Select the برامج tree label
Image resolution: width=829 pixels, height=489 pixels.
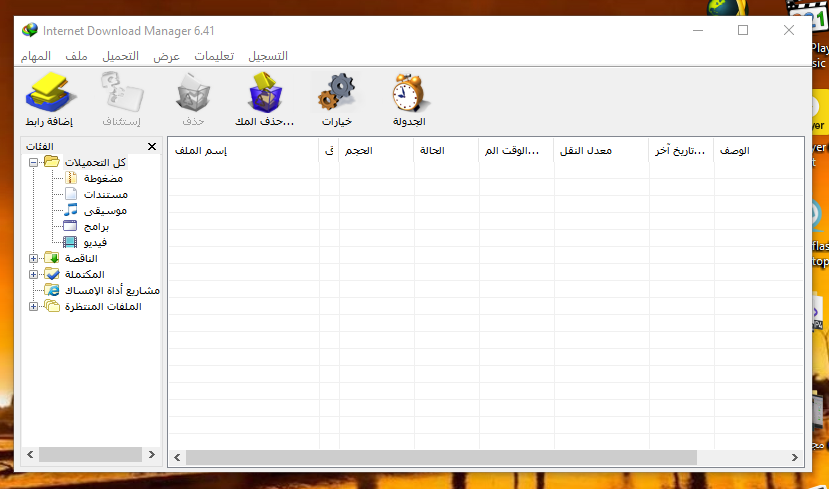[96, 227]
